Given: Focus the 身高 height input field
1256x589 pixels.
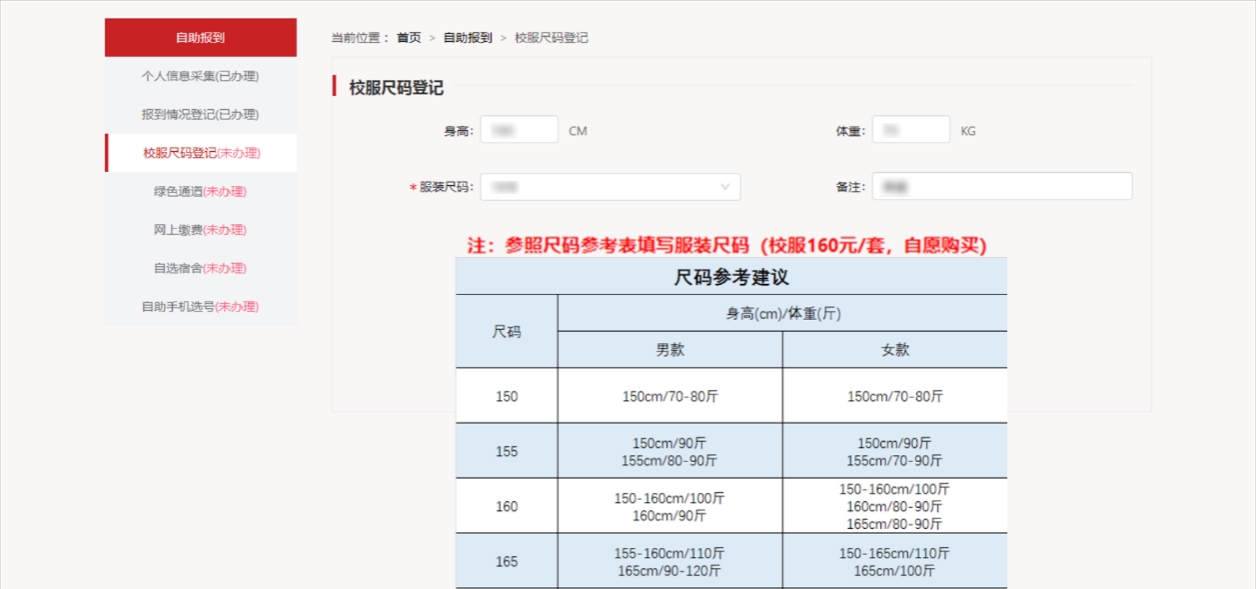Looking at the screenshot, I should pos(519,130).
